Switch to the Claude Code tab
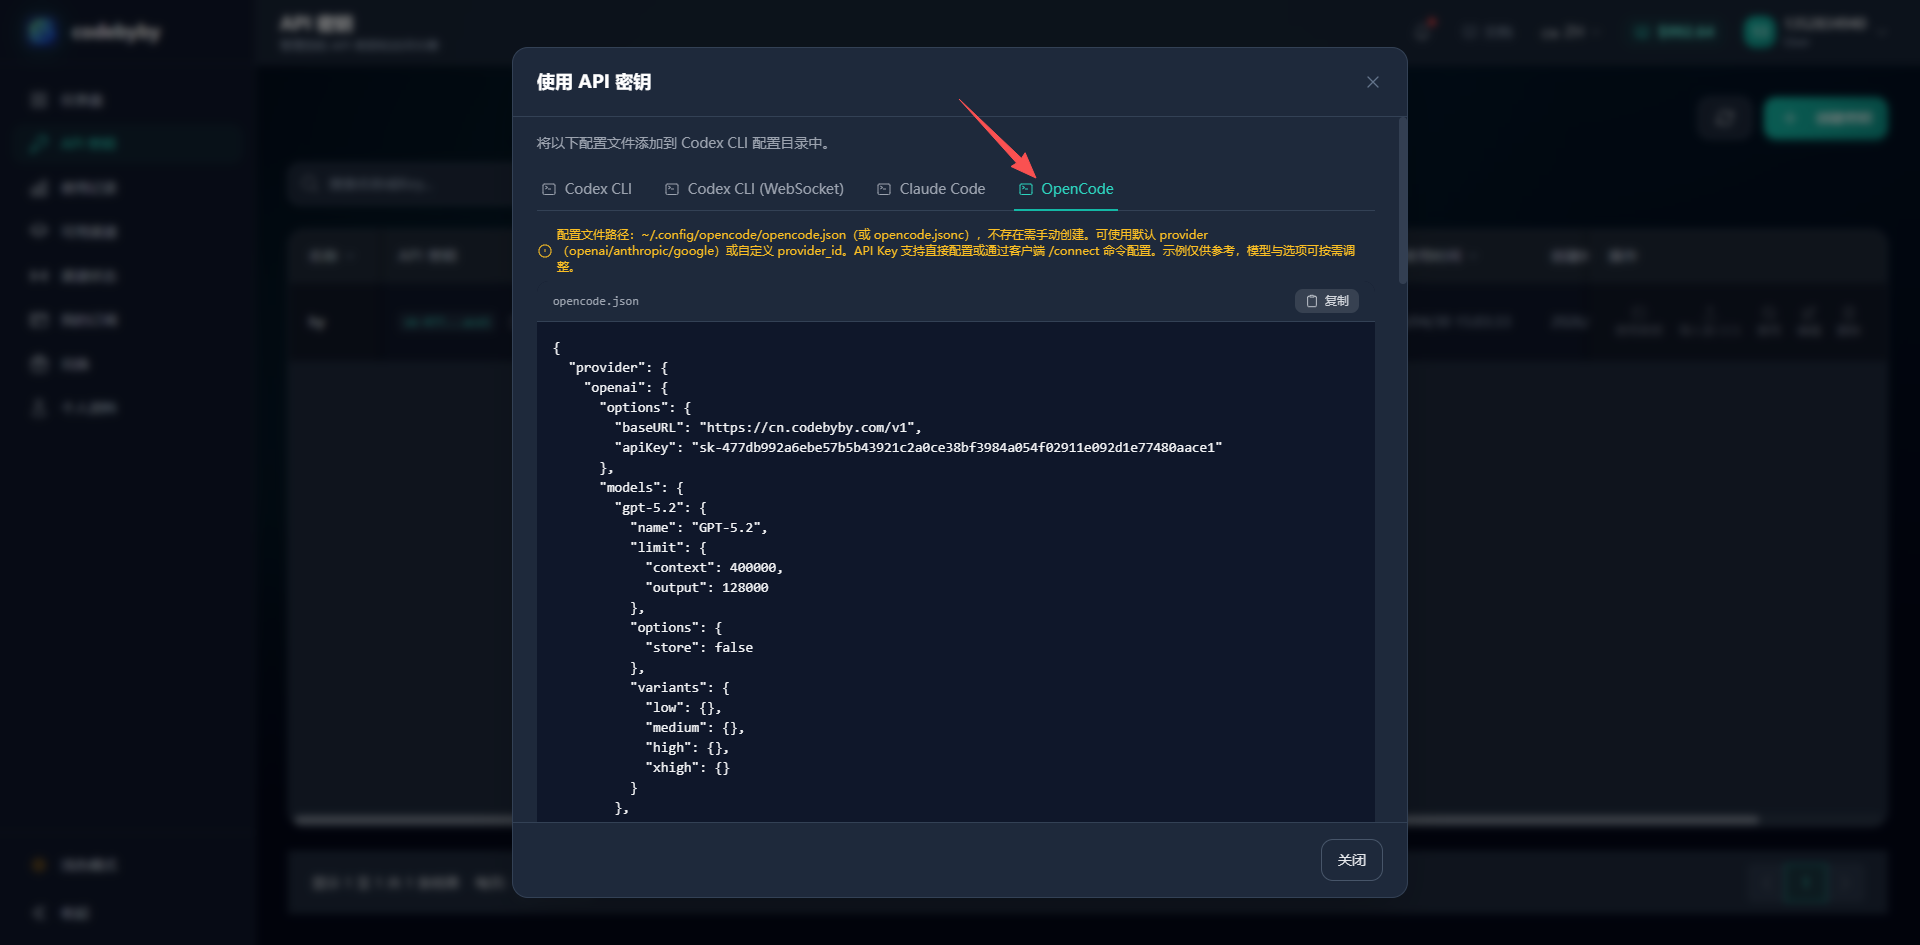Screen dimensions: 1920x945 (x=931, y=189)
